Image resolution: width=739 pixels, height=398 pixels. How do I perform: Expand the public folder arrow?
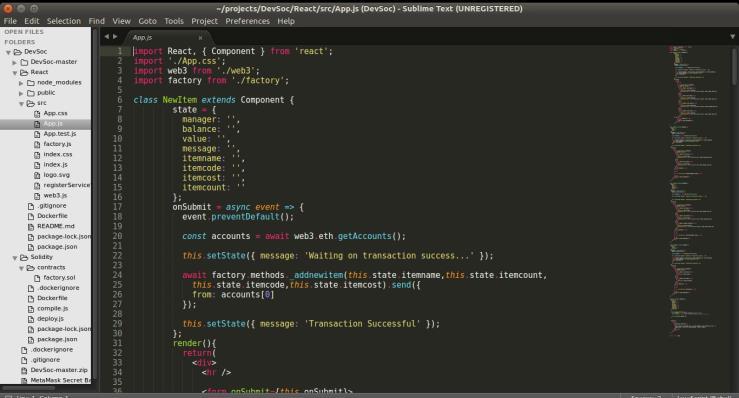[21, 93]
